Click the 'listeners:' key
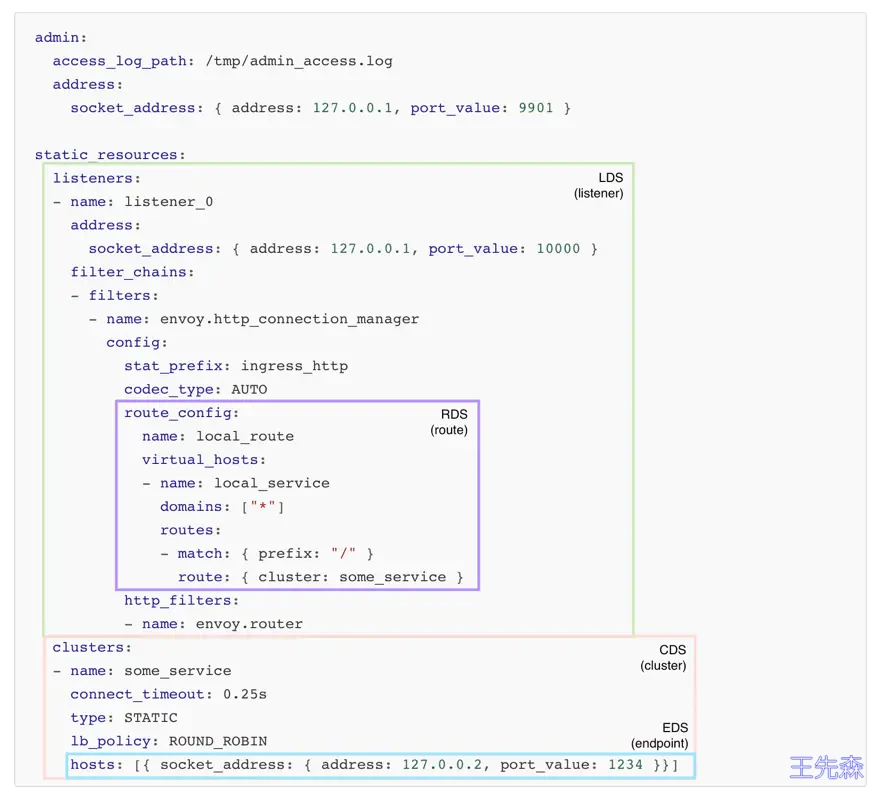The width and height of the screenshot is (884, 800). tap(96, 179)
